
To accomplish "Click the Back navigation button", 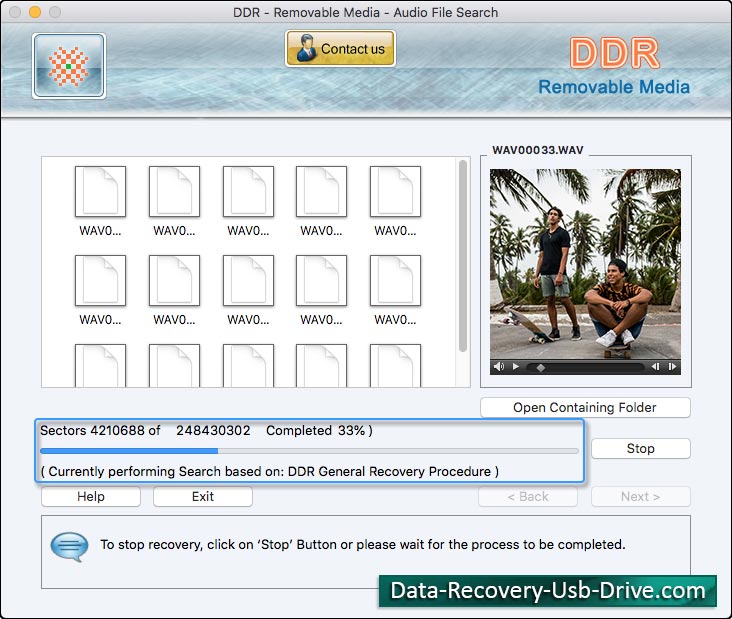I will (528, 497).
